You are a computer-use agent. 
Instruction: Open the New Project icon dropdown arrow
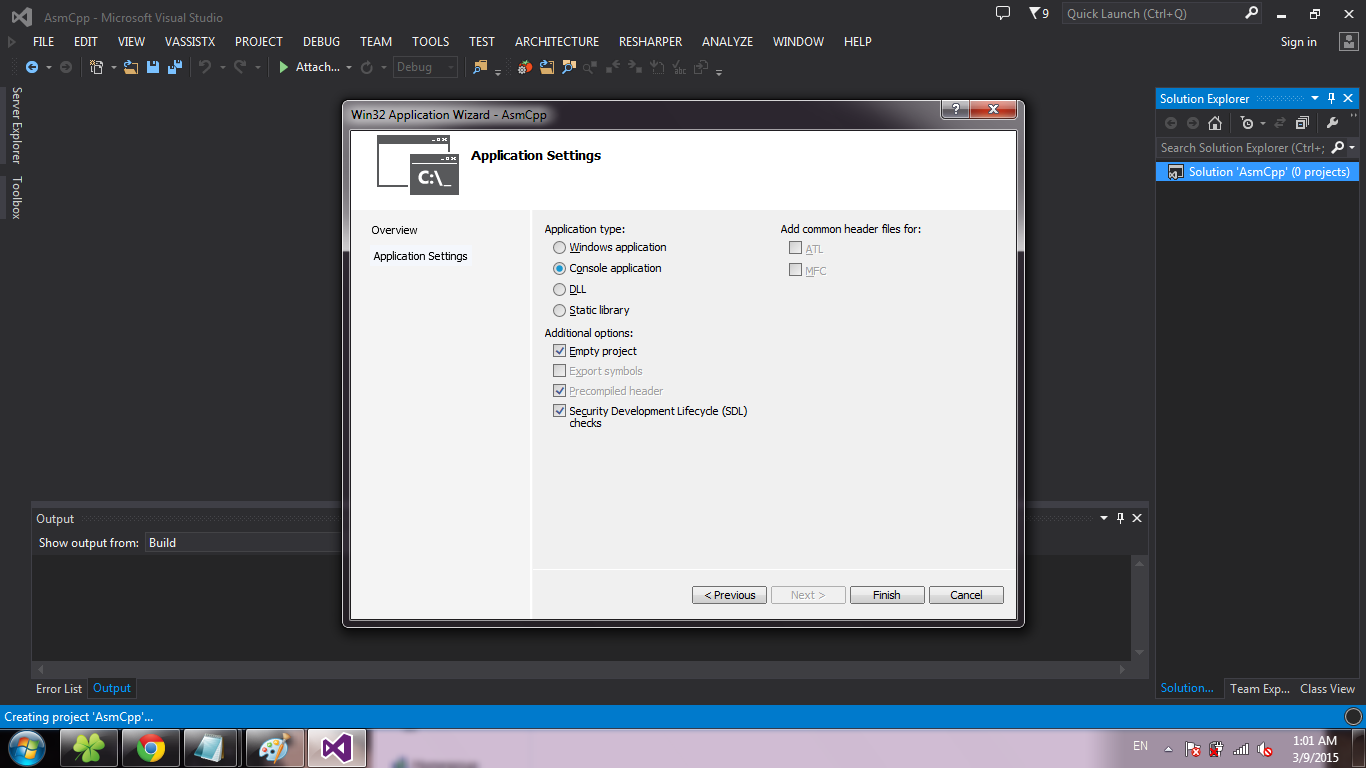(113, 68)
